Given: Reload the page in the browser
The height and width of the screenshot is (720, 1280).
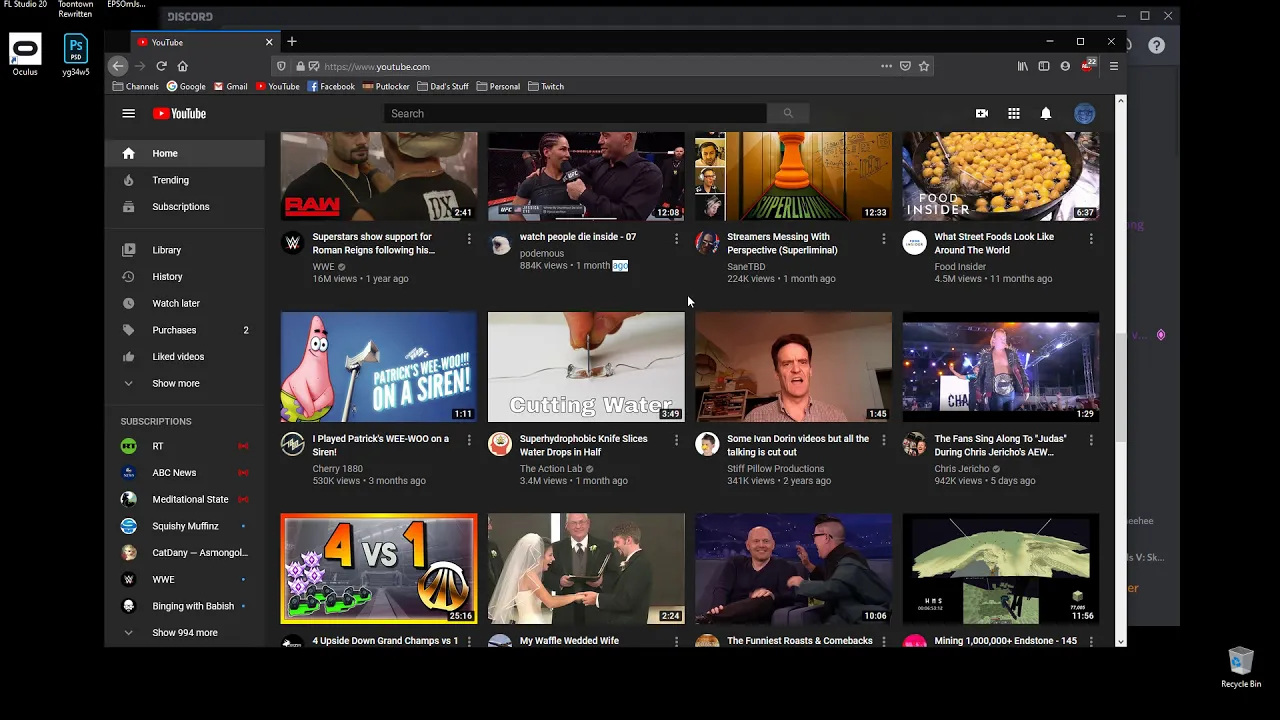Looking at the screenshot, I should (x=161, y=66).
